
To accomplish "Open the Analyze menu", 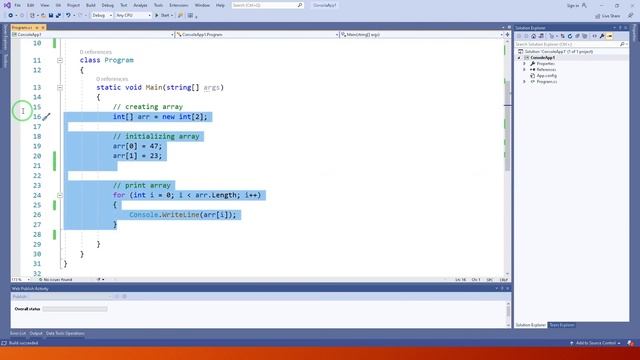I will (140, 5).
